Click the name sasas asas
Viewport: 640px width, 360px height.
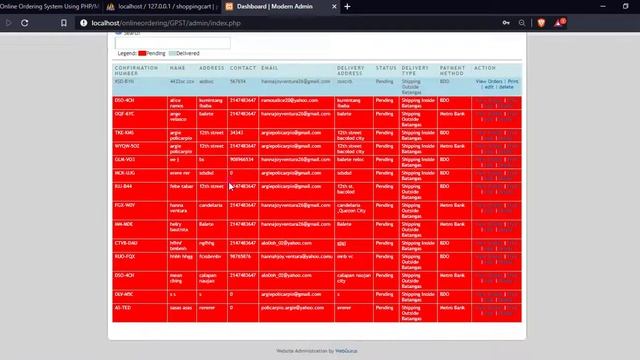181,308
